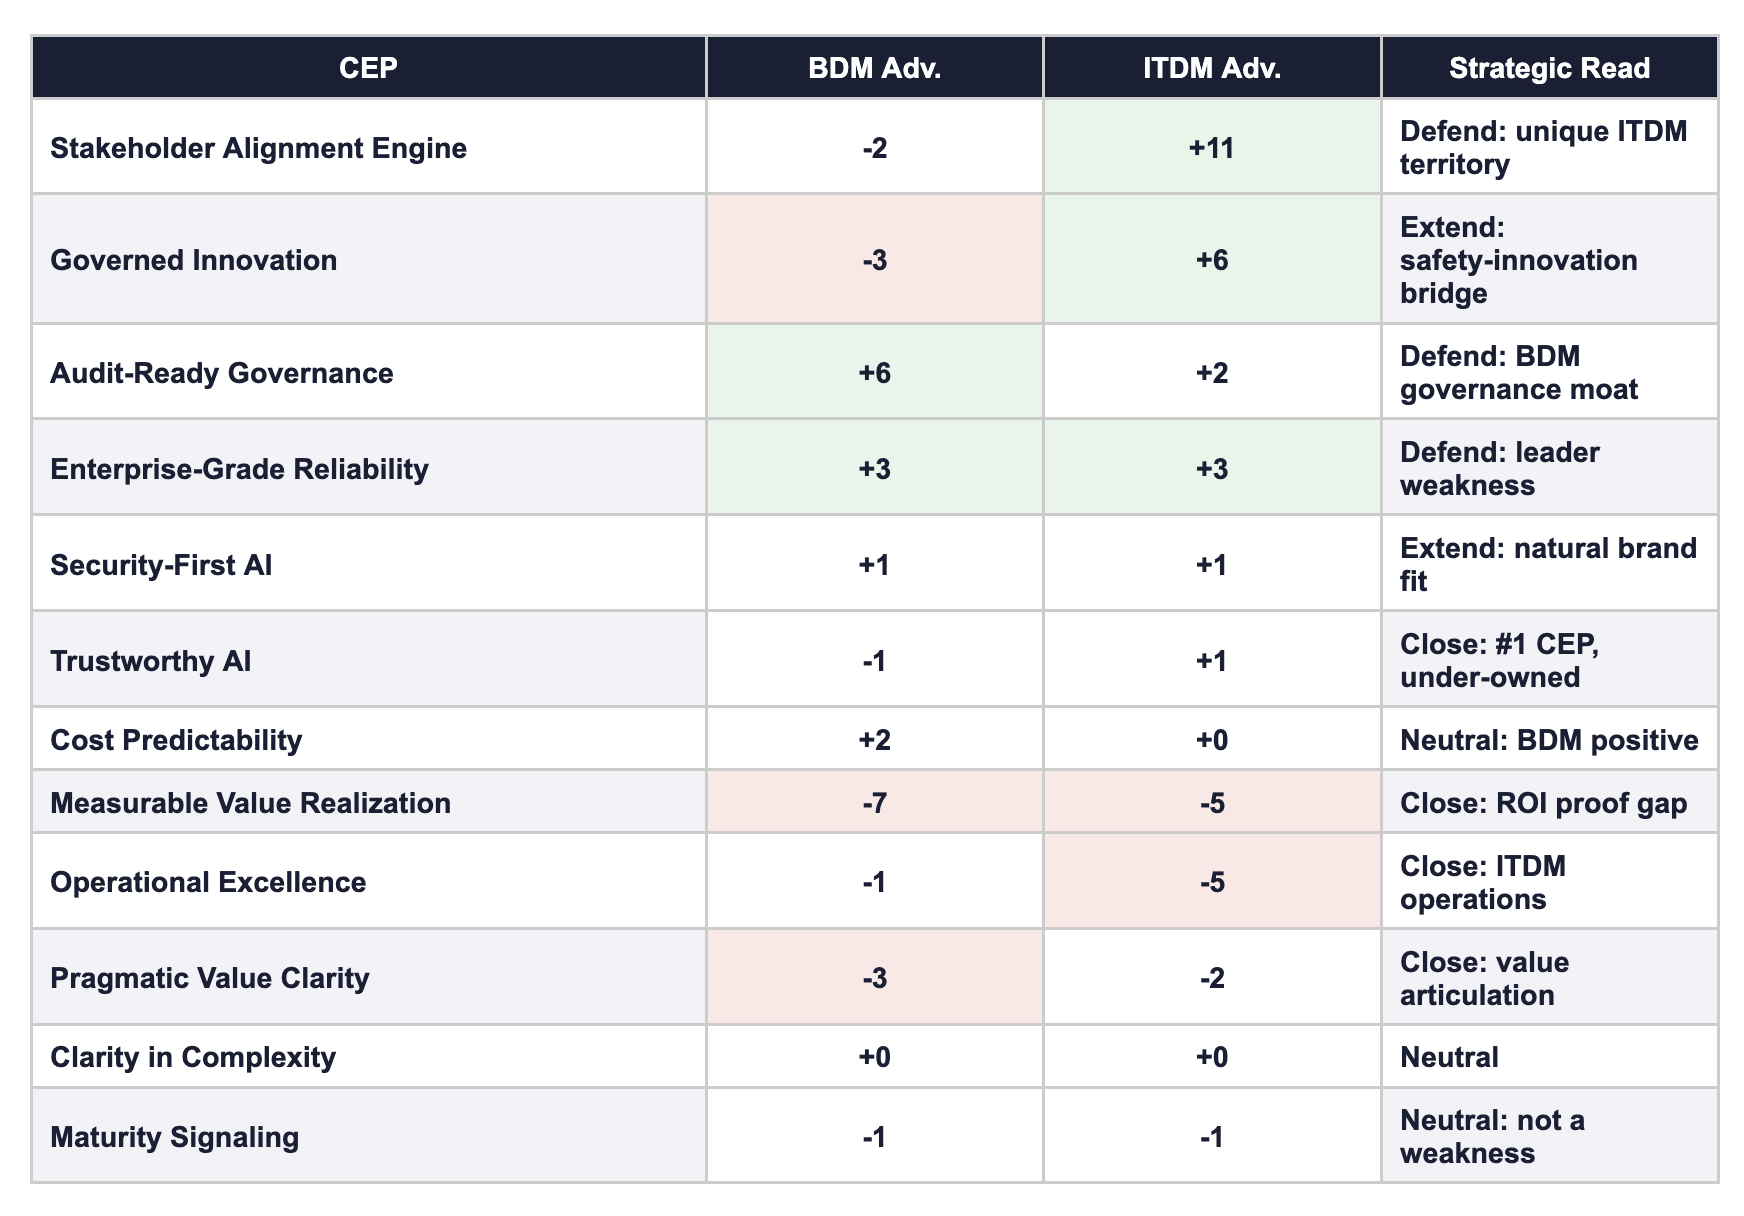The image size is (1744, 1216).
Task: Click the -7 cell for Measurable Value Realization
Action: (874, 803)
